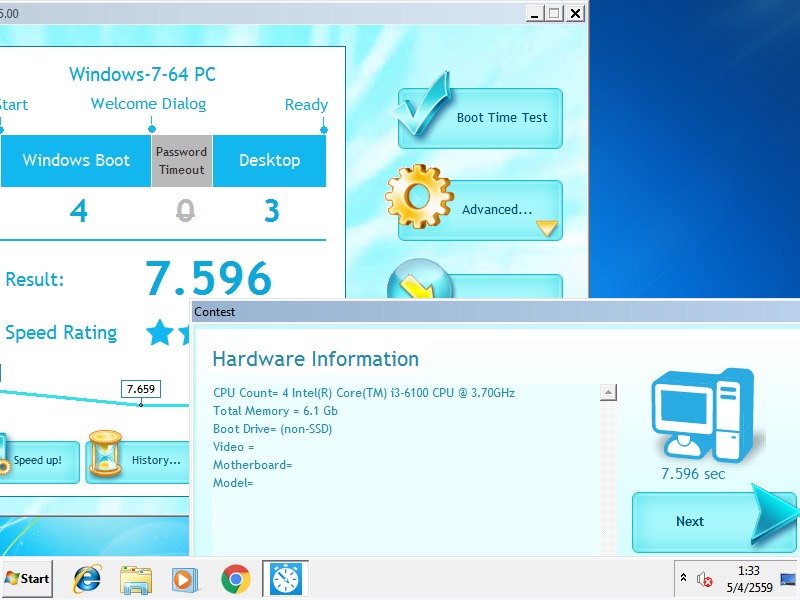Launch Internet Explorer from taskbar
Screen dimensions: 800x600
point(87,579)
